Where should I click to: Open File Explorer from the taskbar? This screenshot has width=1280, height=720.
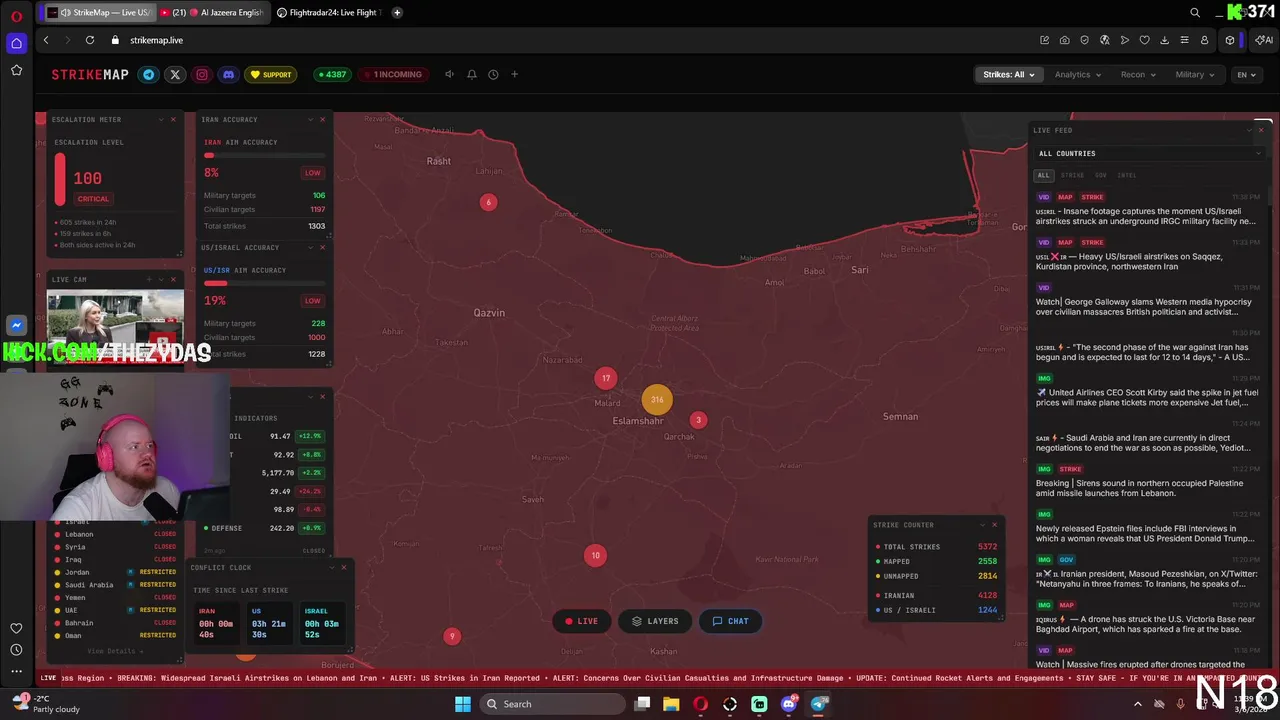click(x=671, y=704)
